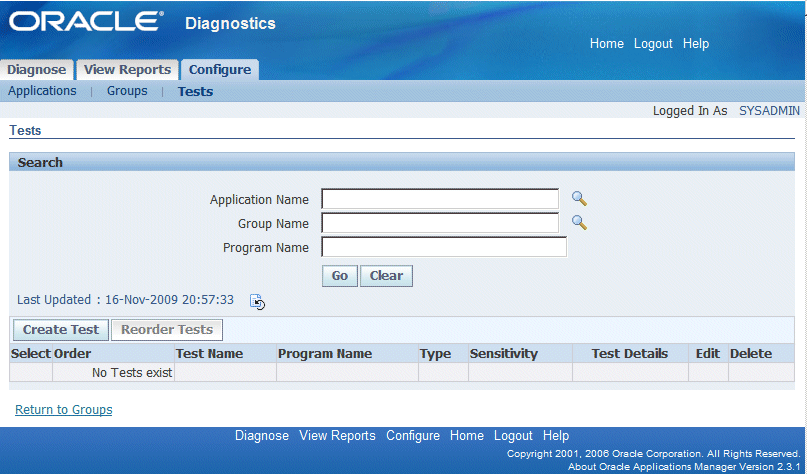Viewport: 807px width, 474px height.
Task: Open the Applications subtab
Action: point(42,91)
